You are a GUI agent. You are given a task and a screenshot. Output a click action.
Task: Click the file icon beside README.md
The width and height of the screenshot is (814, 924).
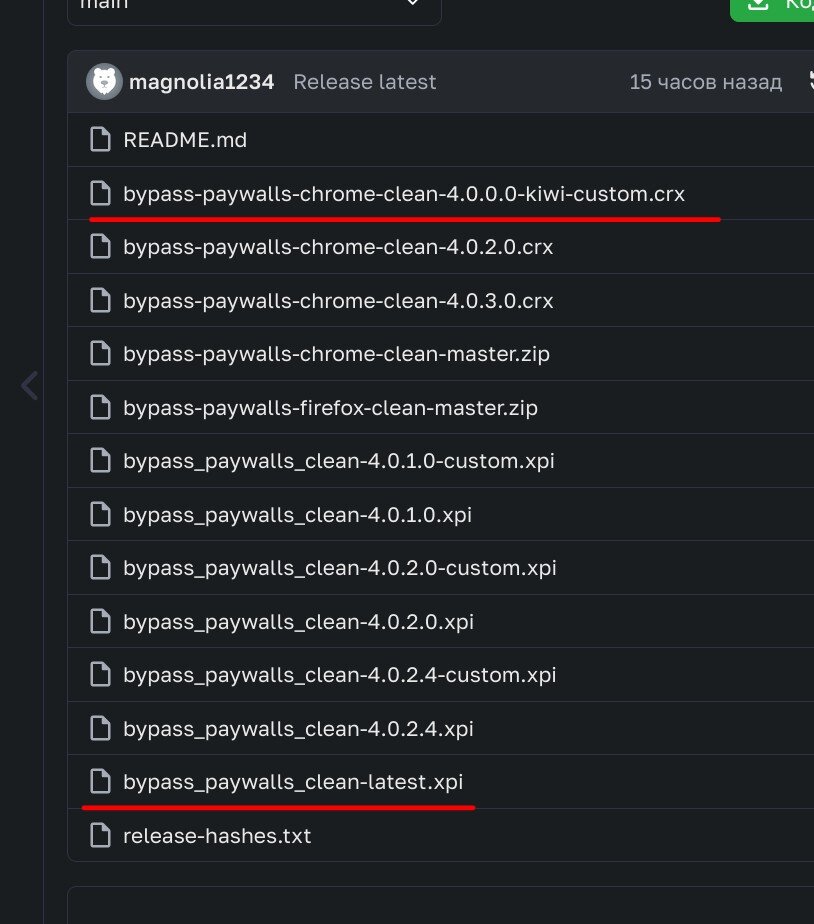tap(100, 140)
